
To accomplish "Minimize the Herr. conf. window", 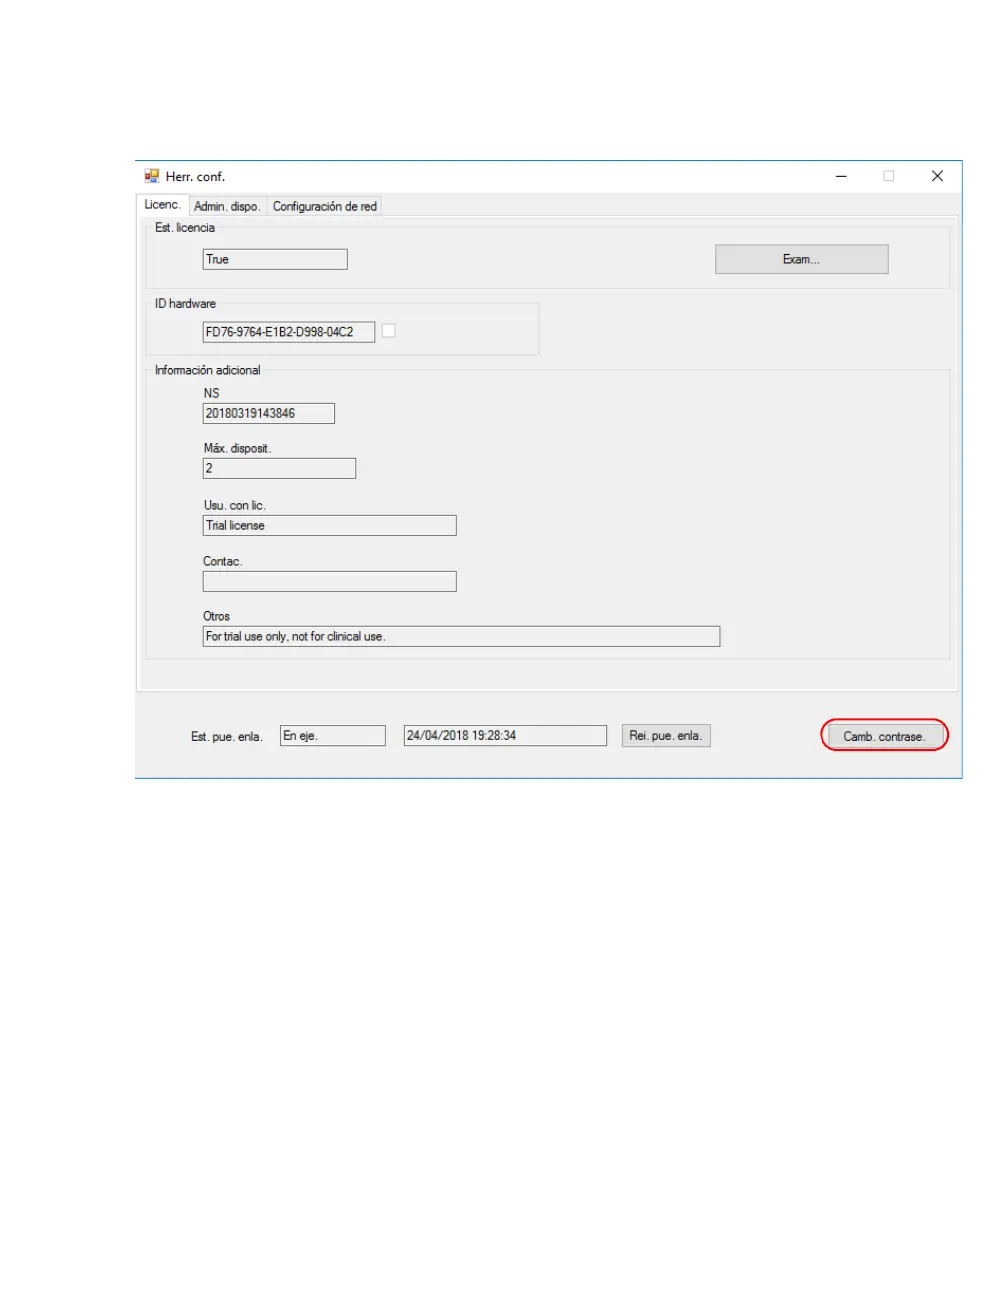I will tap(841, 176).
